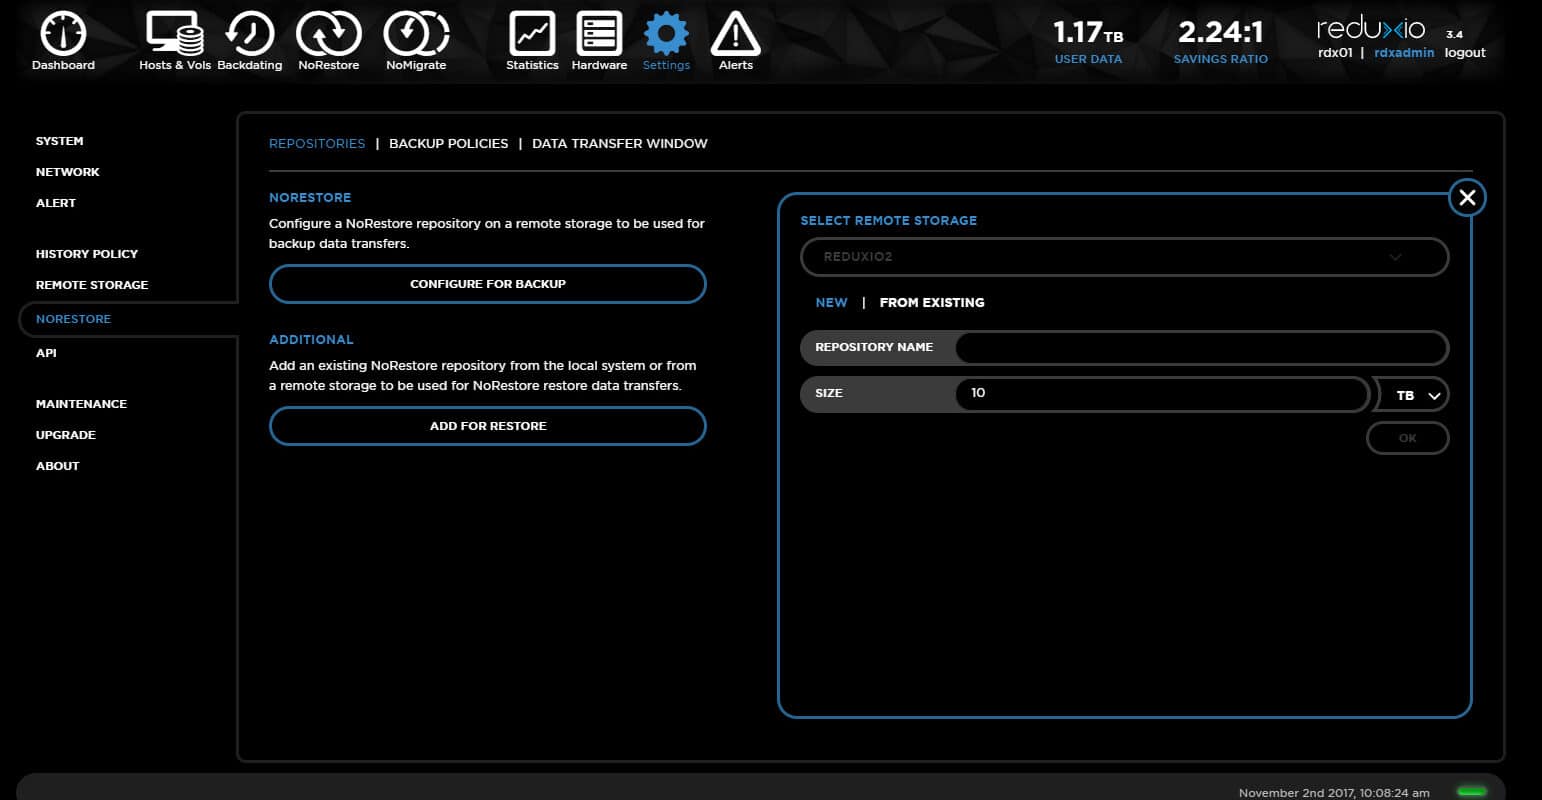Select the New repository option

pyautogui.click(x=831, y=302)
